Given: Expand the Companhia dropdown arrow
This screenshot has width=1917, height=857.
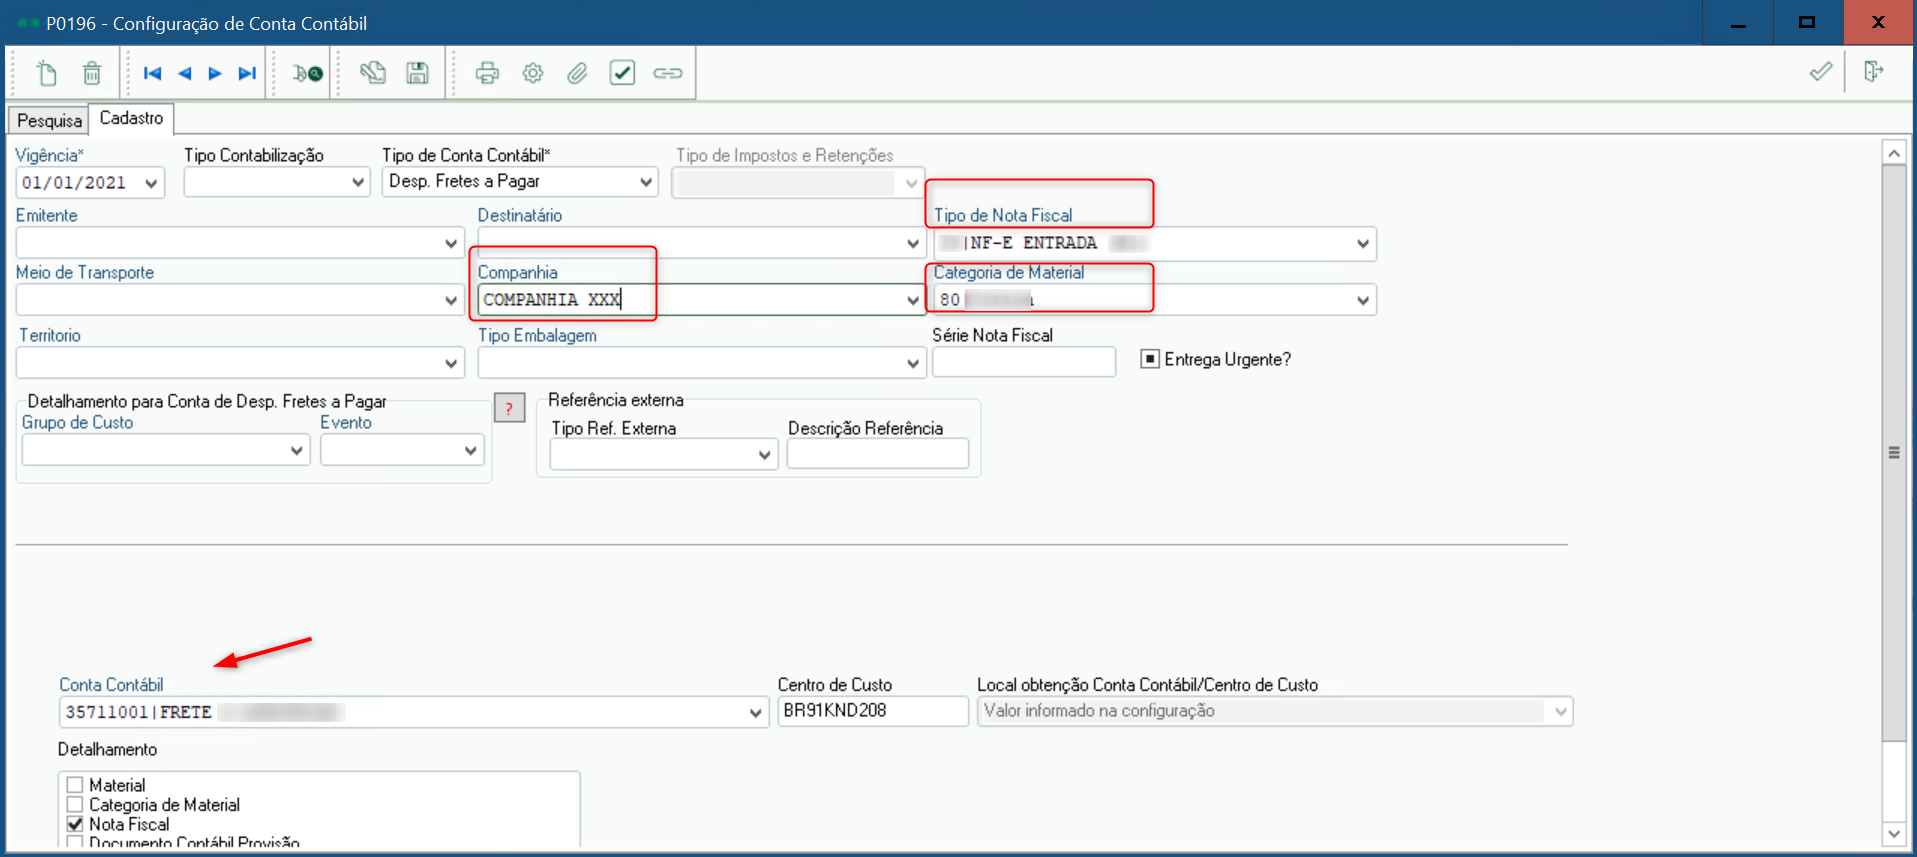Looking at the screenshot, I should coord(912,300).
